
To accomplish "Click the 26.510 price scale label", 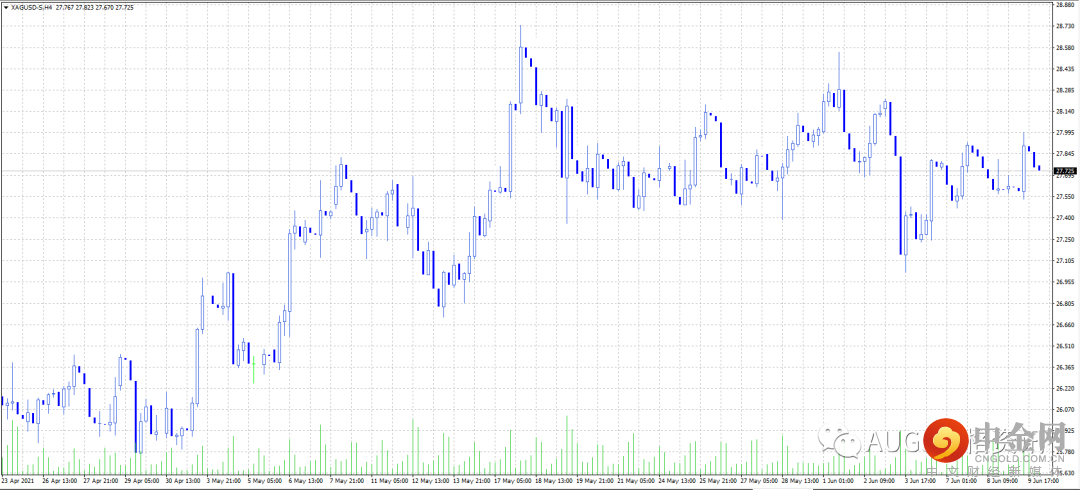I will pos(1064,347).
